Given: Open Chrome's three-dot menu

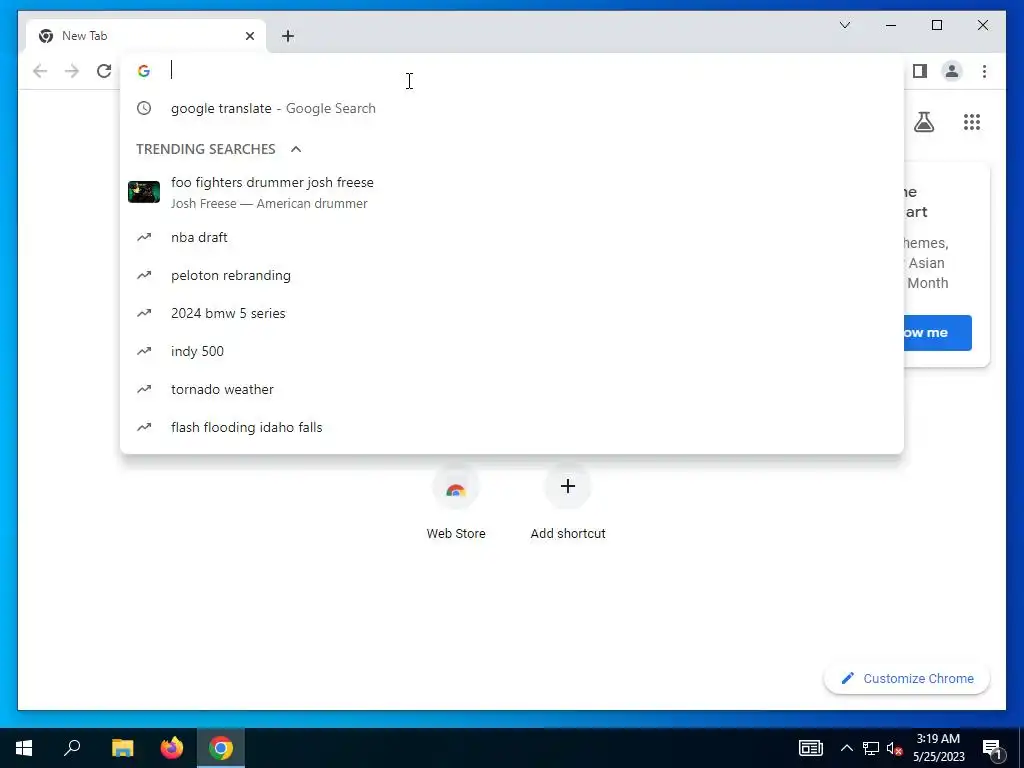Looking at the screenshot, I should 984,71.
